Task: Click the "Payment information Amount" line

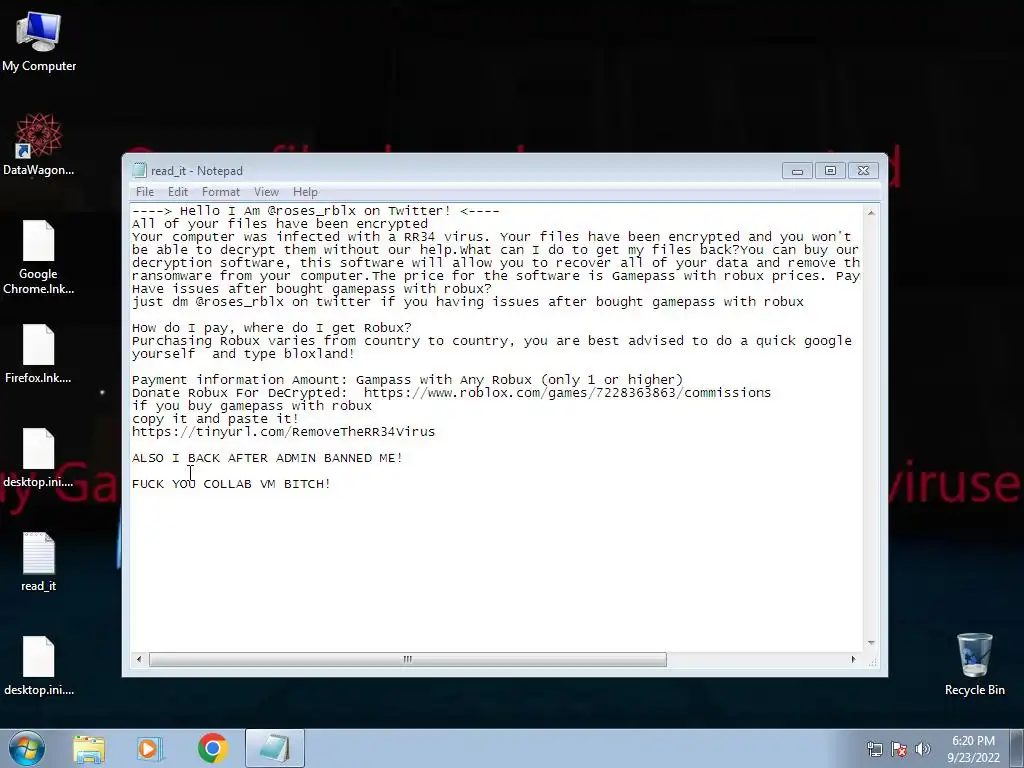Action: click(408, 379)
